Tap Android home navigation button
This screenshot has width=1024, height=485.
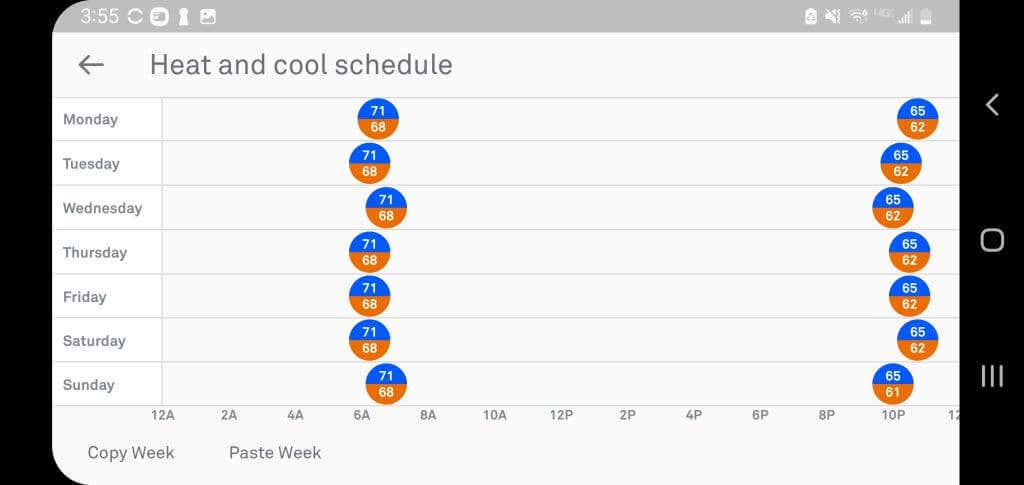tap(992, 240)
